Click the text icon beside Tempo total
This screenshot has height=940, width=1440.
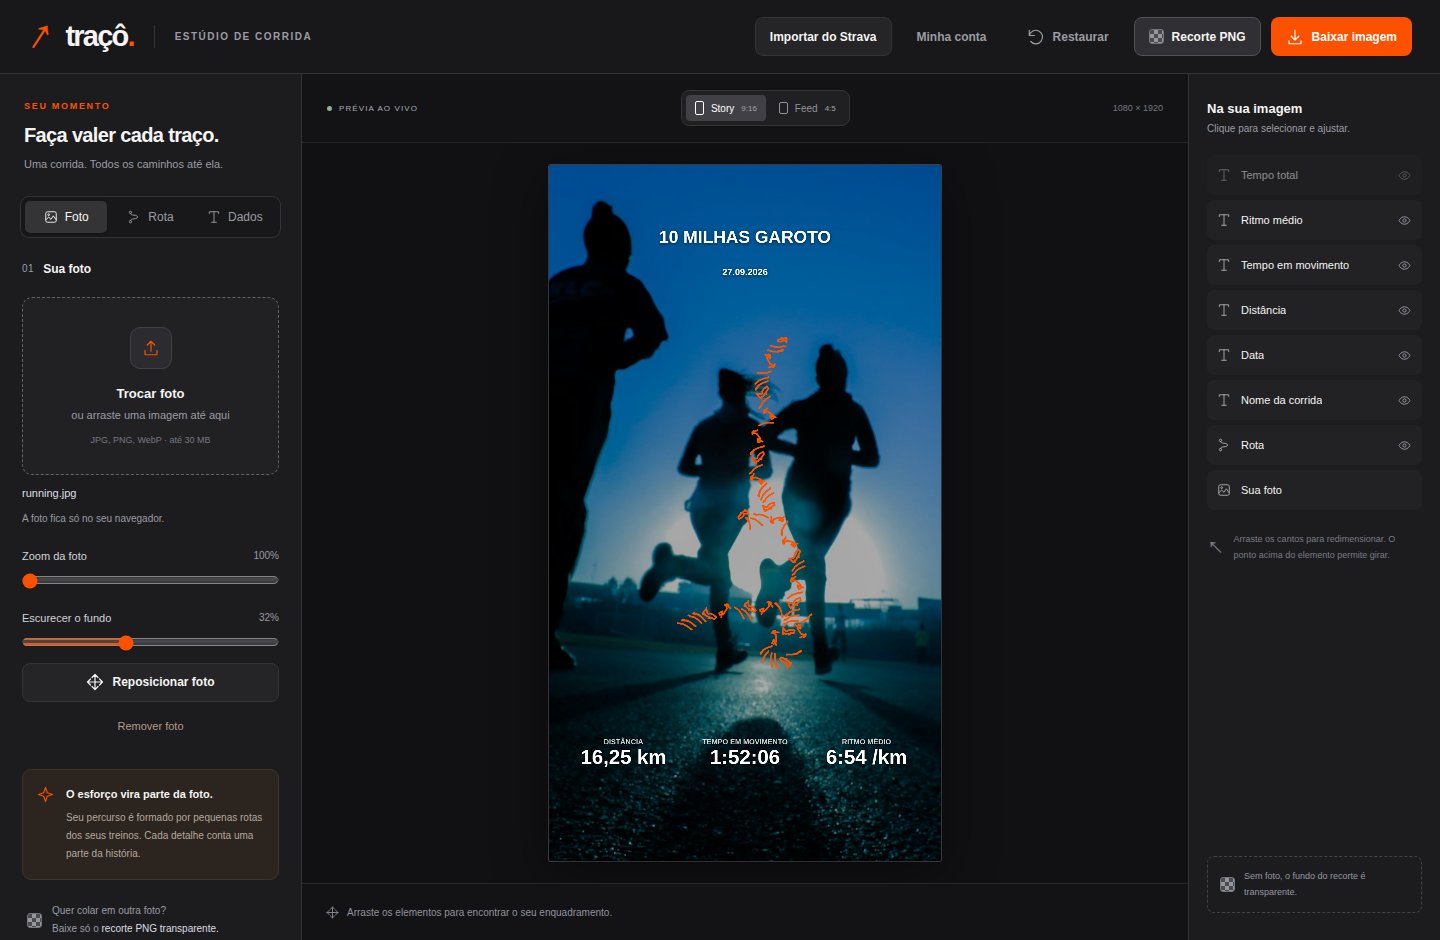(x=1224, y=175)
